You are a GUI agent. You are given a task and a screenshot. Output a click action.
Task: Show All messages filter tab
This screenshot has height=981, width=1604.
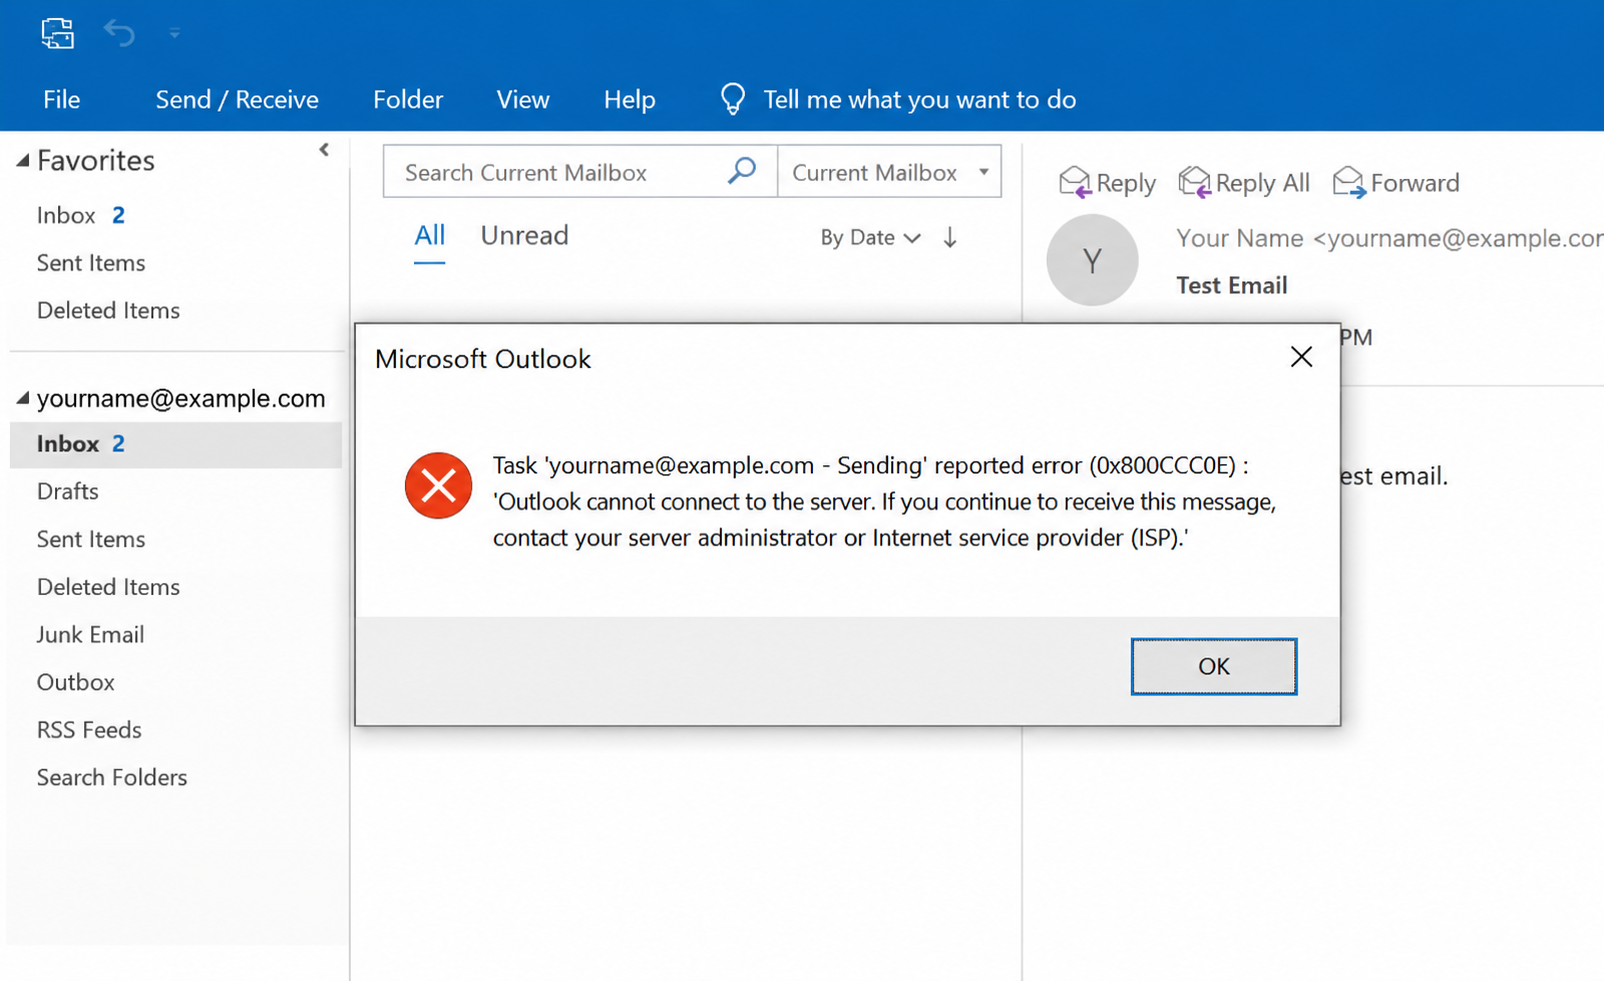[430, 236]
